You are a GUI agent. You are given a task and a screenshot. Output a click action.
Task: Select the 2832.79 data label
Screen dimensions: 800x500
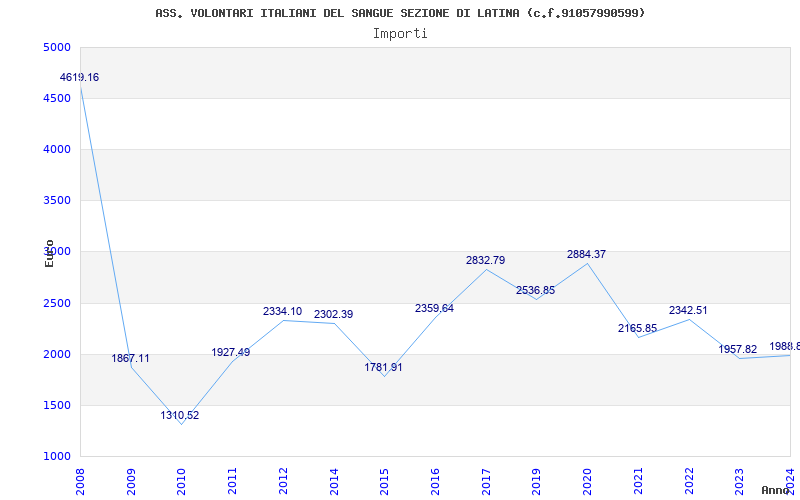[x=485, y=261]
